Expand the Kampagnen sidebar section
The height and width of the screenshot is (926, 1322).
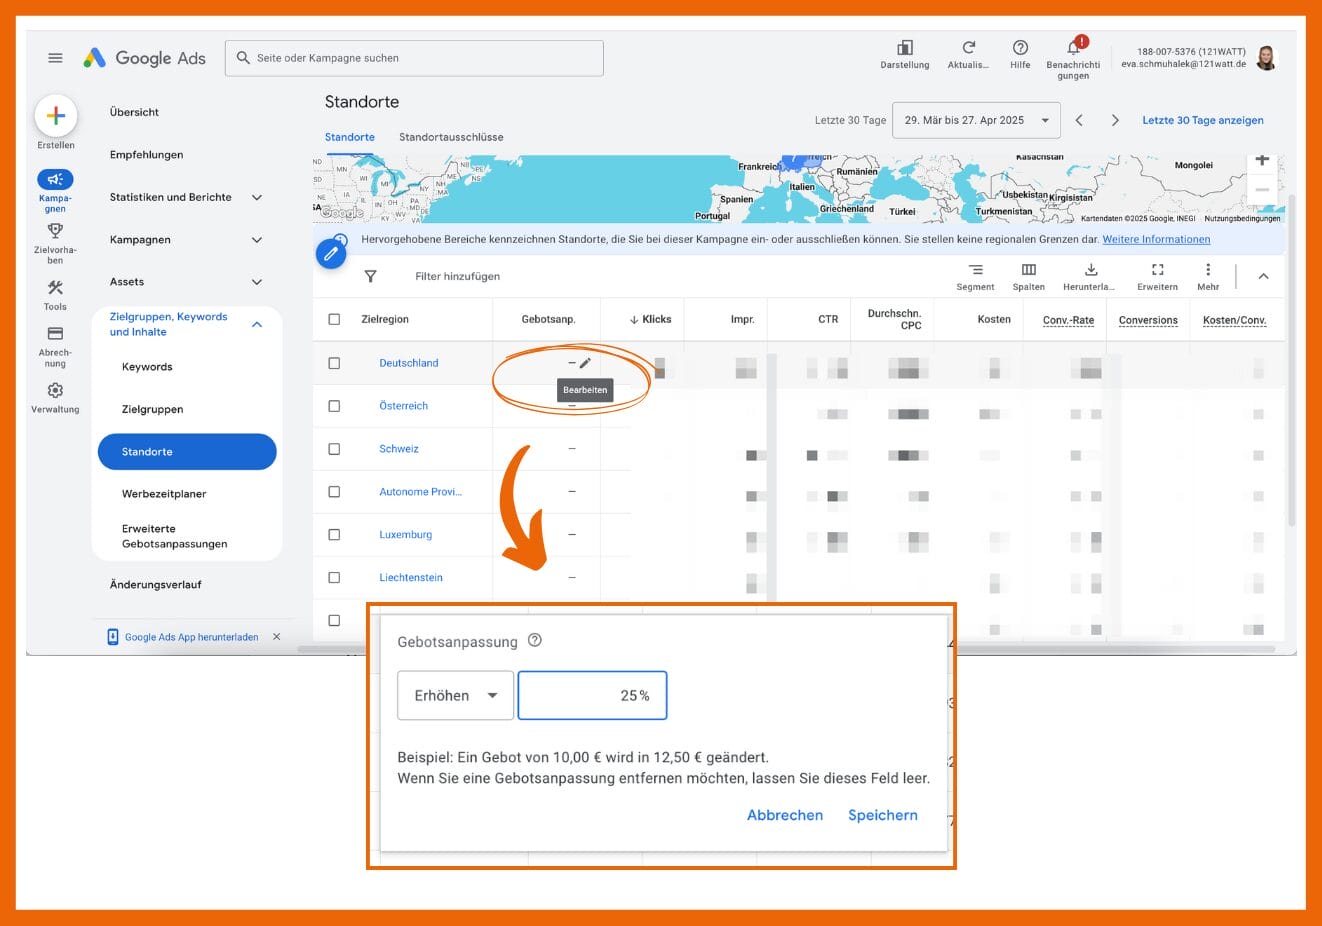point(256,240)
